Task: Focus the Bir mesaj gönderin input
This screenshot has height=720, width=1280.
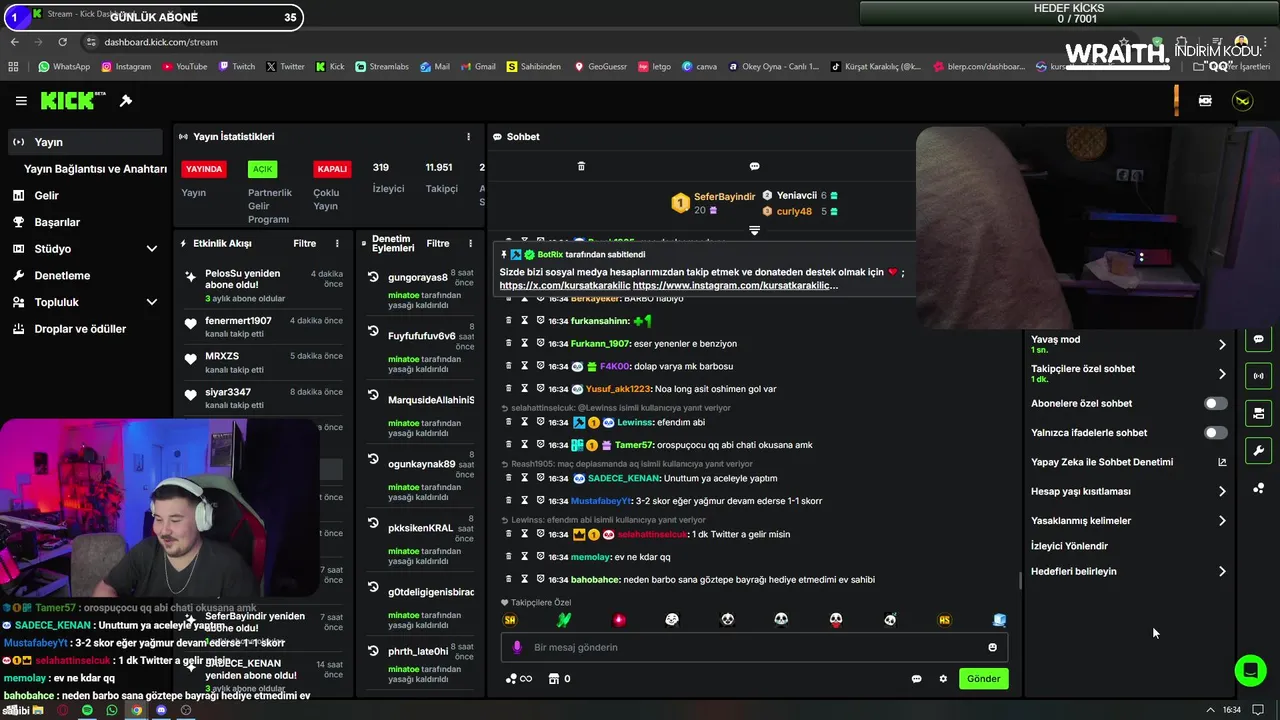Action: (x=754, y=647)
